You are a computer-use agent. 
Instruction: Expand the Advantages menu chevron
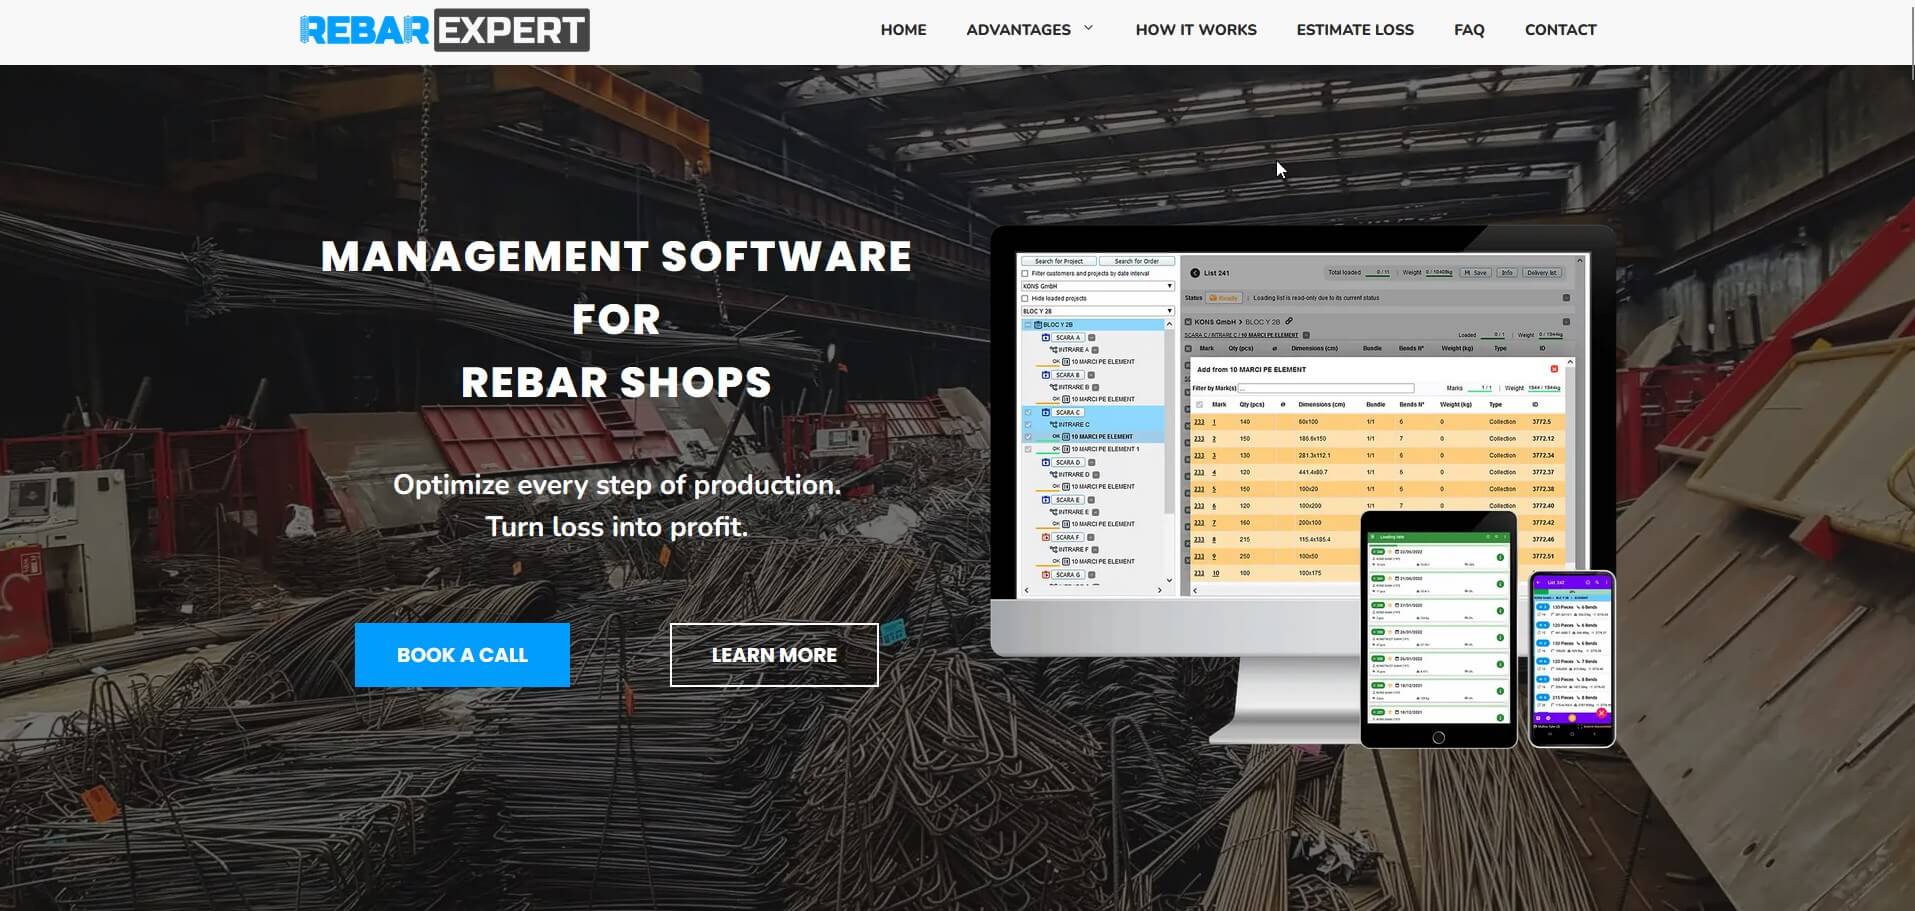(x=1088, y=28)
